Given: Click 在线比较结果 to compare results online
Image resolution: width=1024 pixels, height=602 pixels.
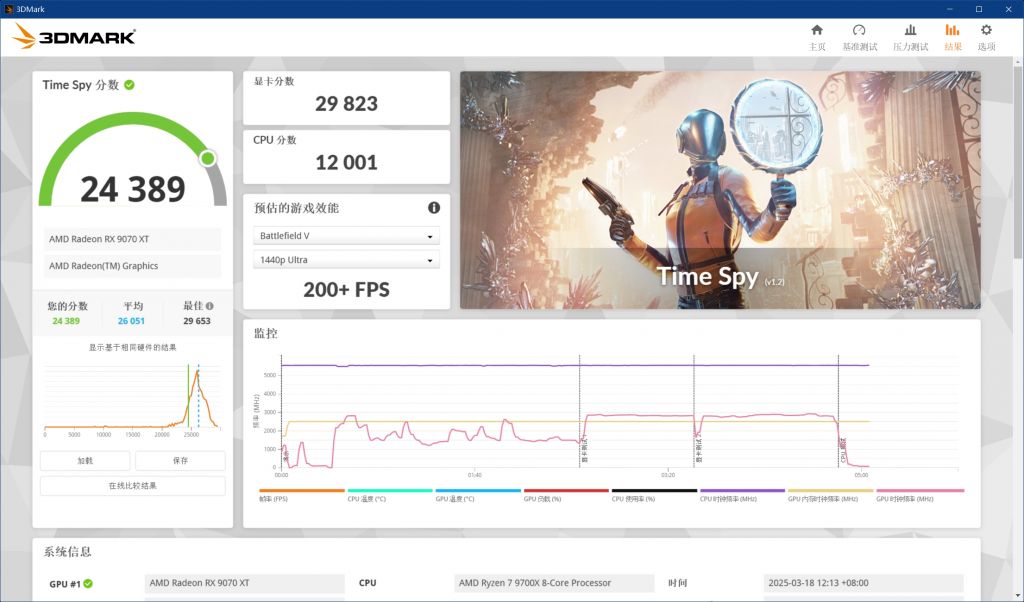Looking at the screenshot, I should click(132, 486).
